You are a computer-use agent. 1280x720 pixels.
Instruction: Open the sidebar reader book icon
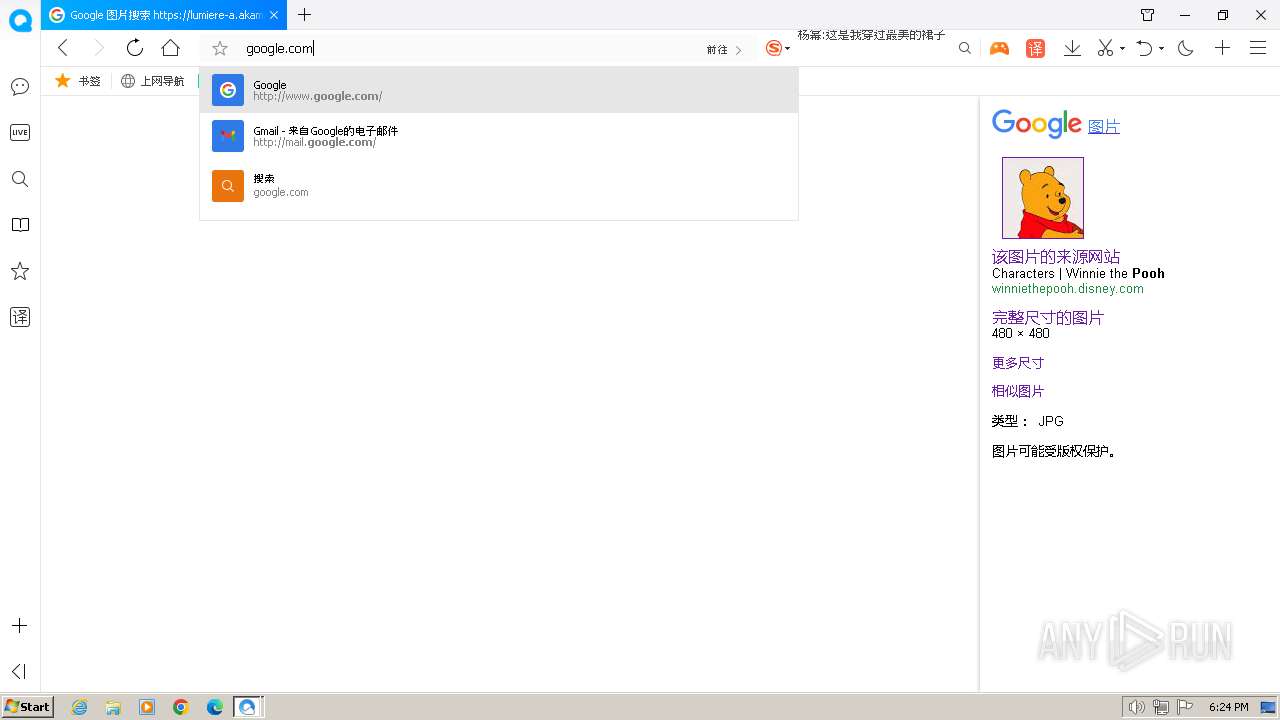click(x=20, y=225)
